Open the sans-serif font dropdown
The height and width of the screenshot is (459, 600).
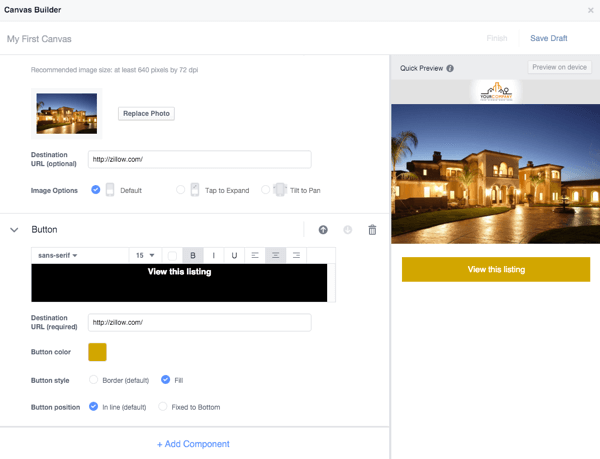(58, 255)
